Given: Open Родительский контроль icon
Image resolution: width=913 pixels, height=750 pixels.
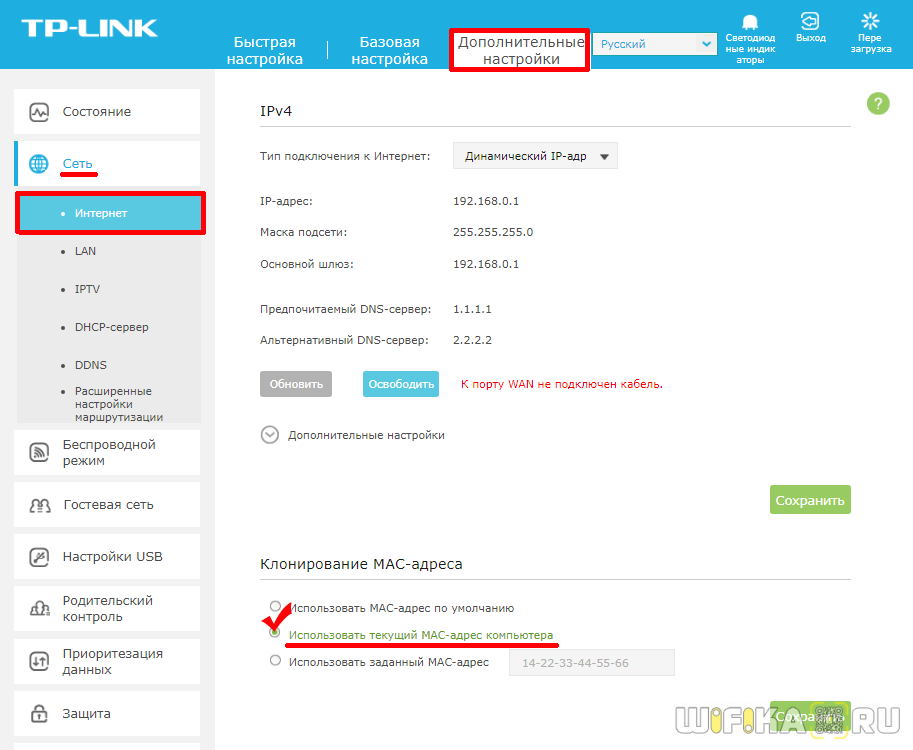Looking at the screenshot, I should (39, 609).
